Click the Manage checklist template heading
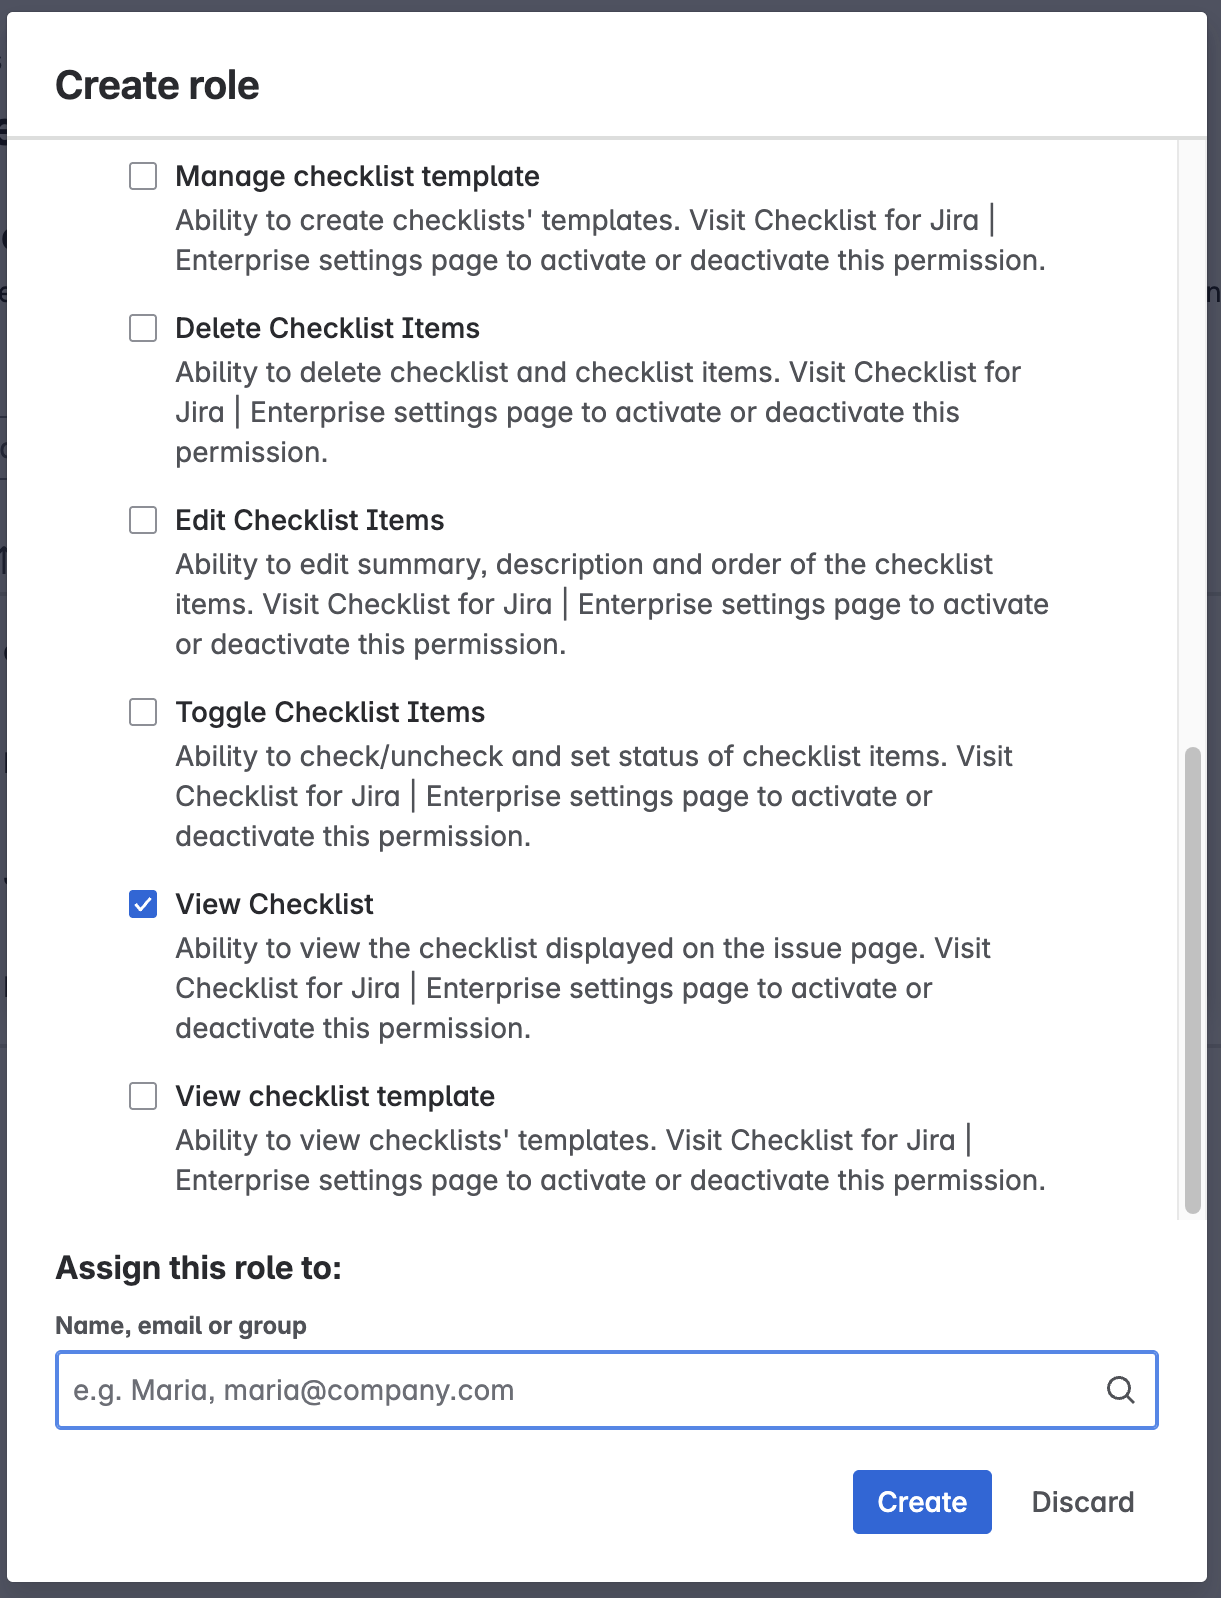 (x=357, y=176)
